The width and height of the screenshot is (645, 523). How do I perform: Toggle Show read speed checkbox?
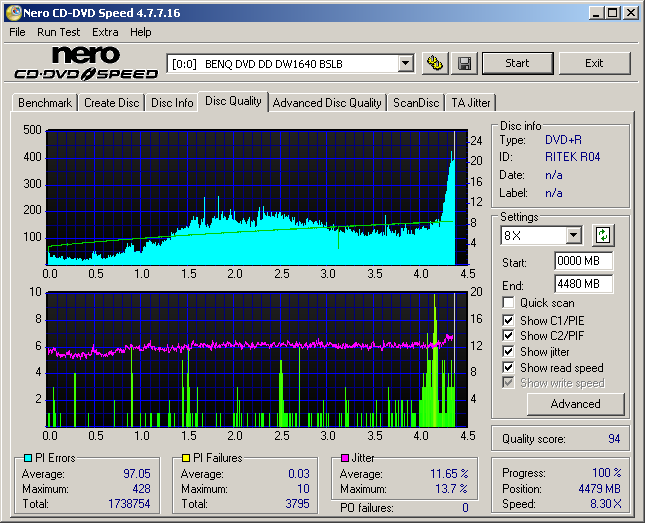(x=509, y=368)
